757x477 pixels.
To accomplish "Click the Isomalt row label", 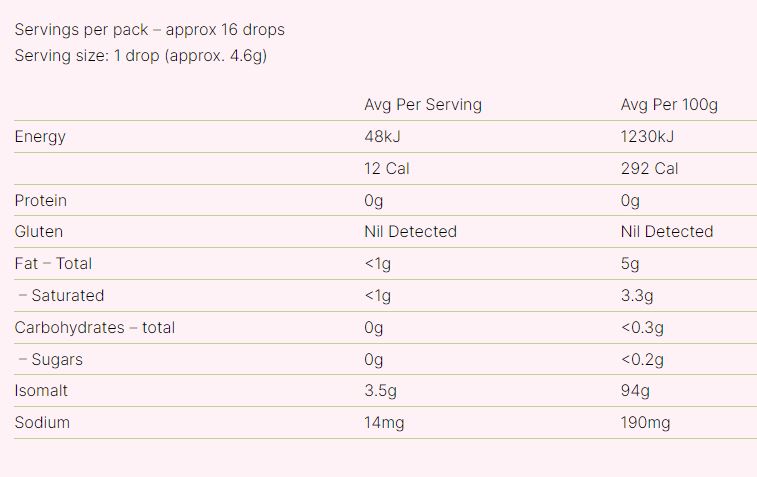I will click(41, 391).
